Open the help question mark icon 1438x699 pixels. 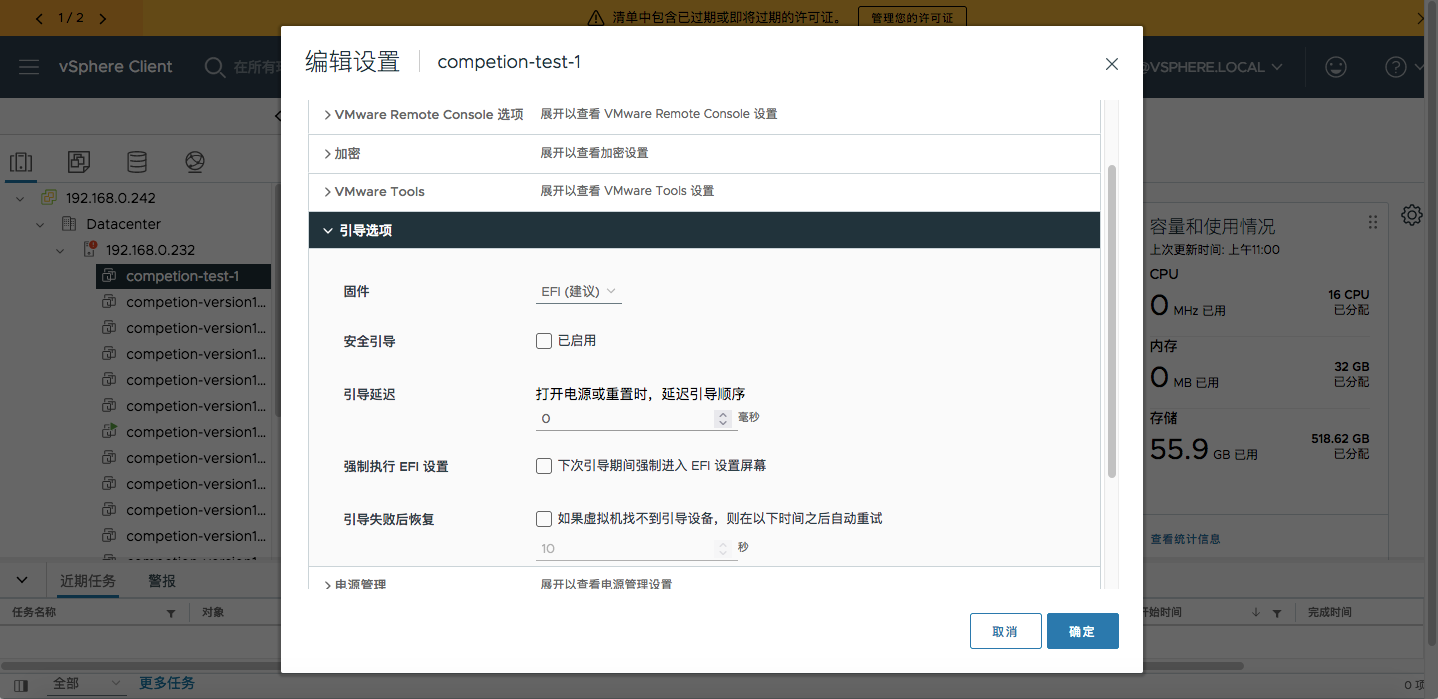pos(1396,67)
